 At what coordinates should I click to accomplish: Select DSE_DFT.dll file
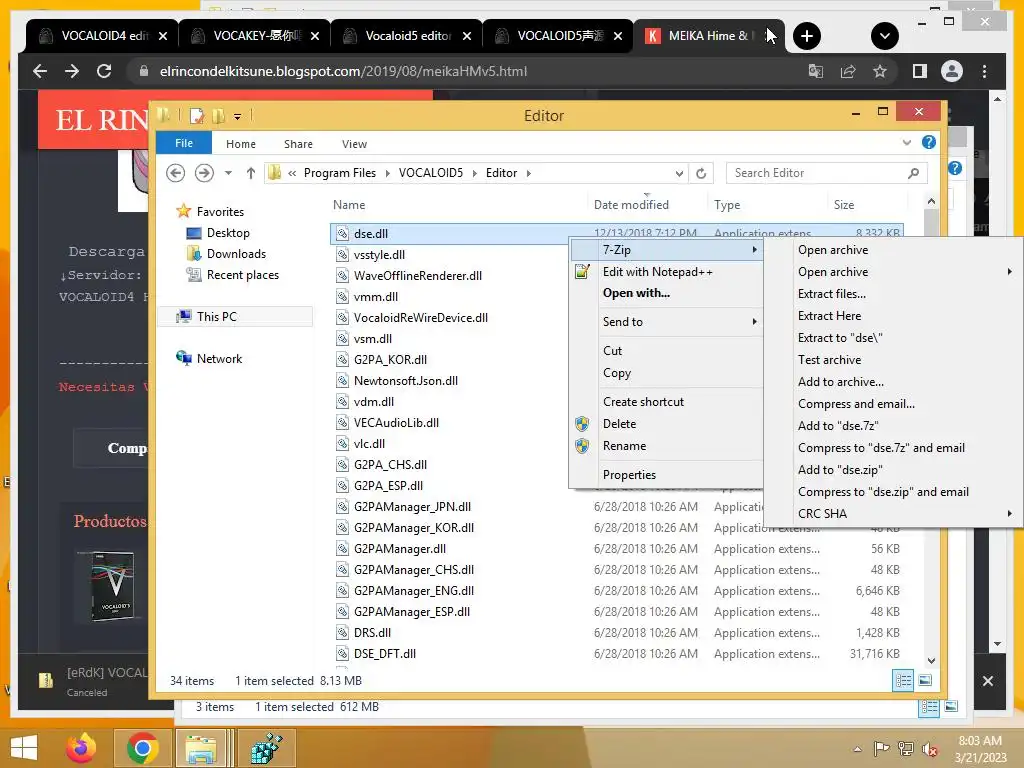pos(385,654)
